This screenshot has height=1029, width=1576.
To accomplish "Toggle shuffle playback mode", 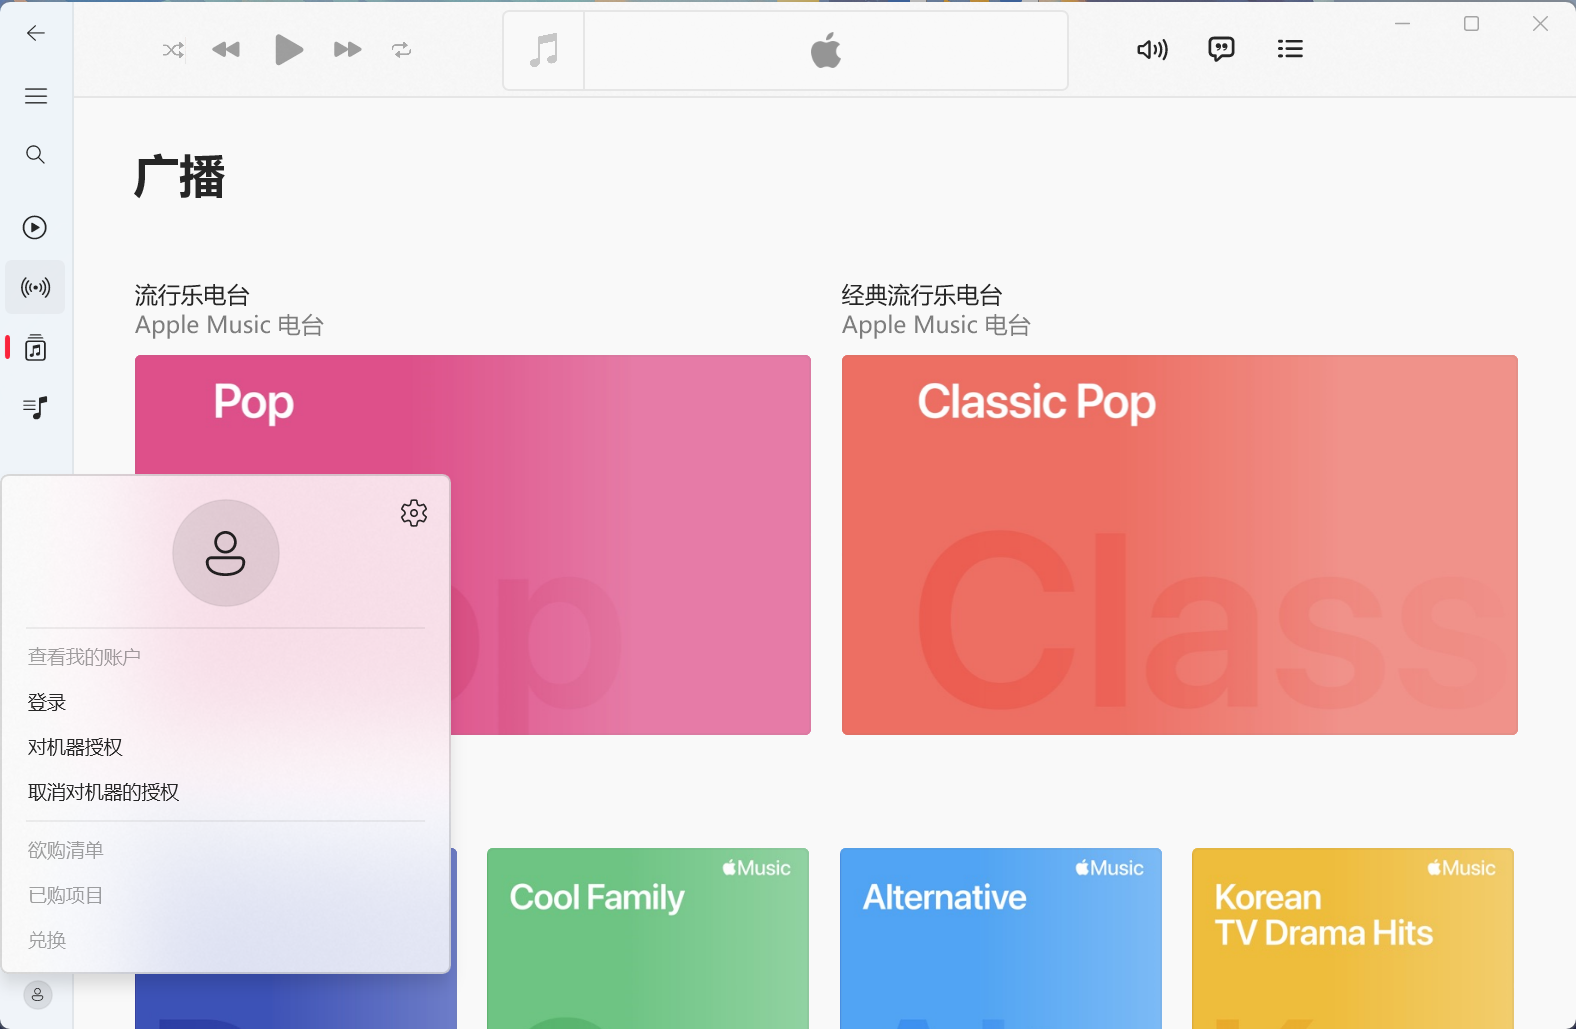I will click(x=173, y=50).
